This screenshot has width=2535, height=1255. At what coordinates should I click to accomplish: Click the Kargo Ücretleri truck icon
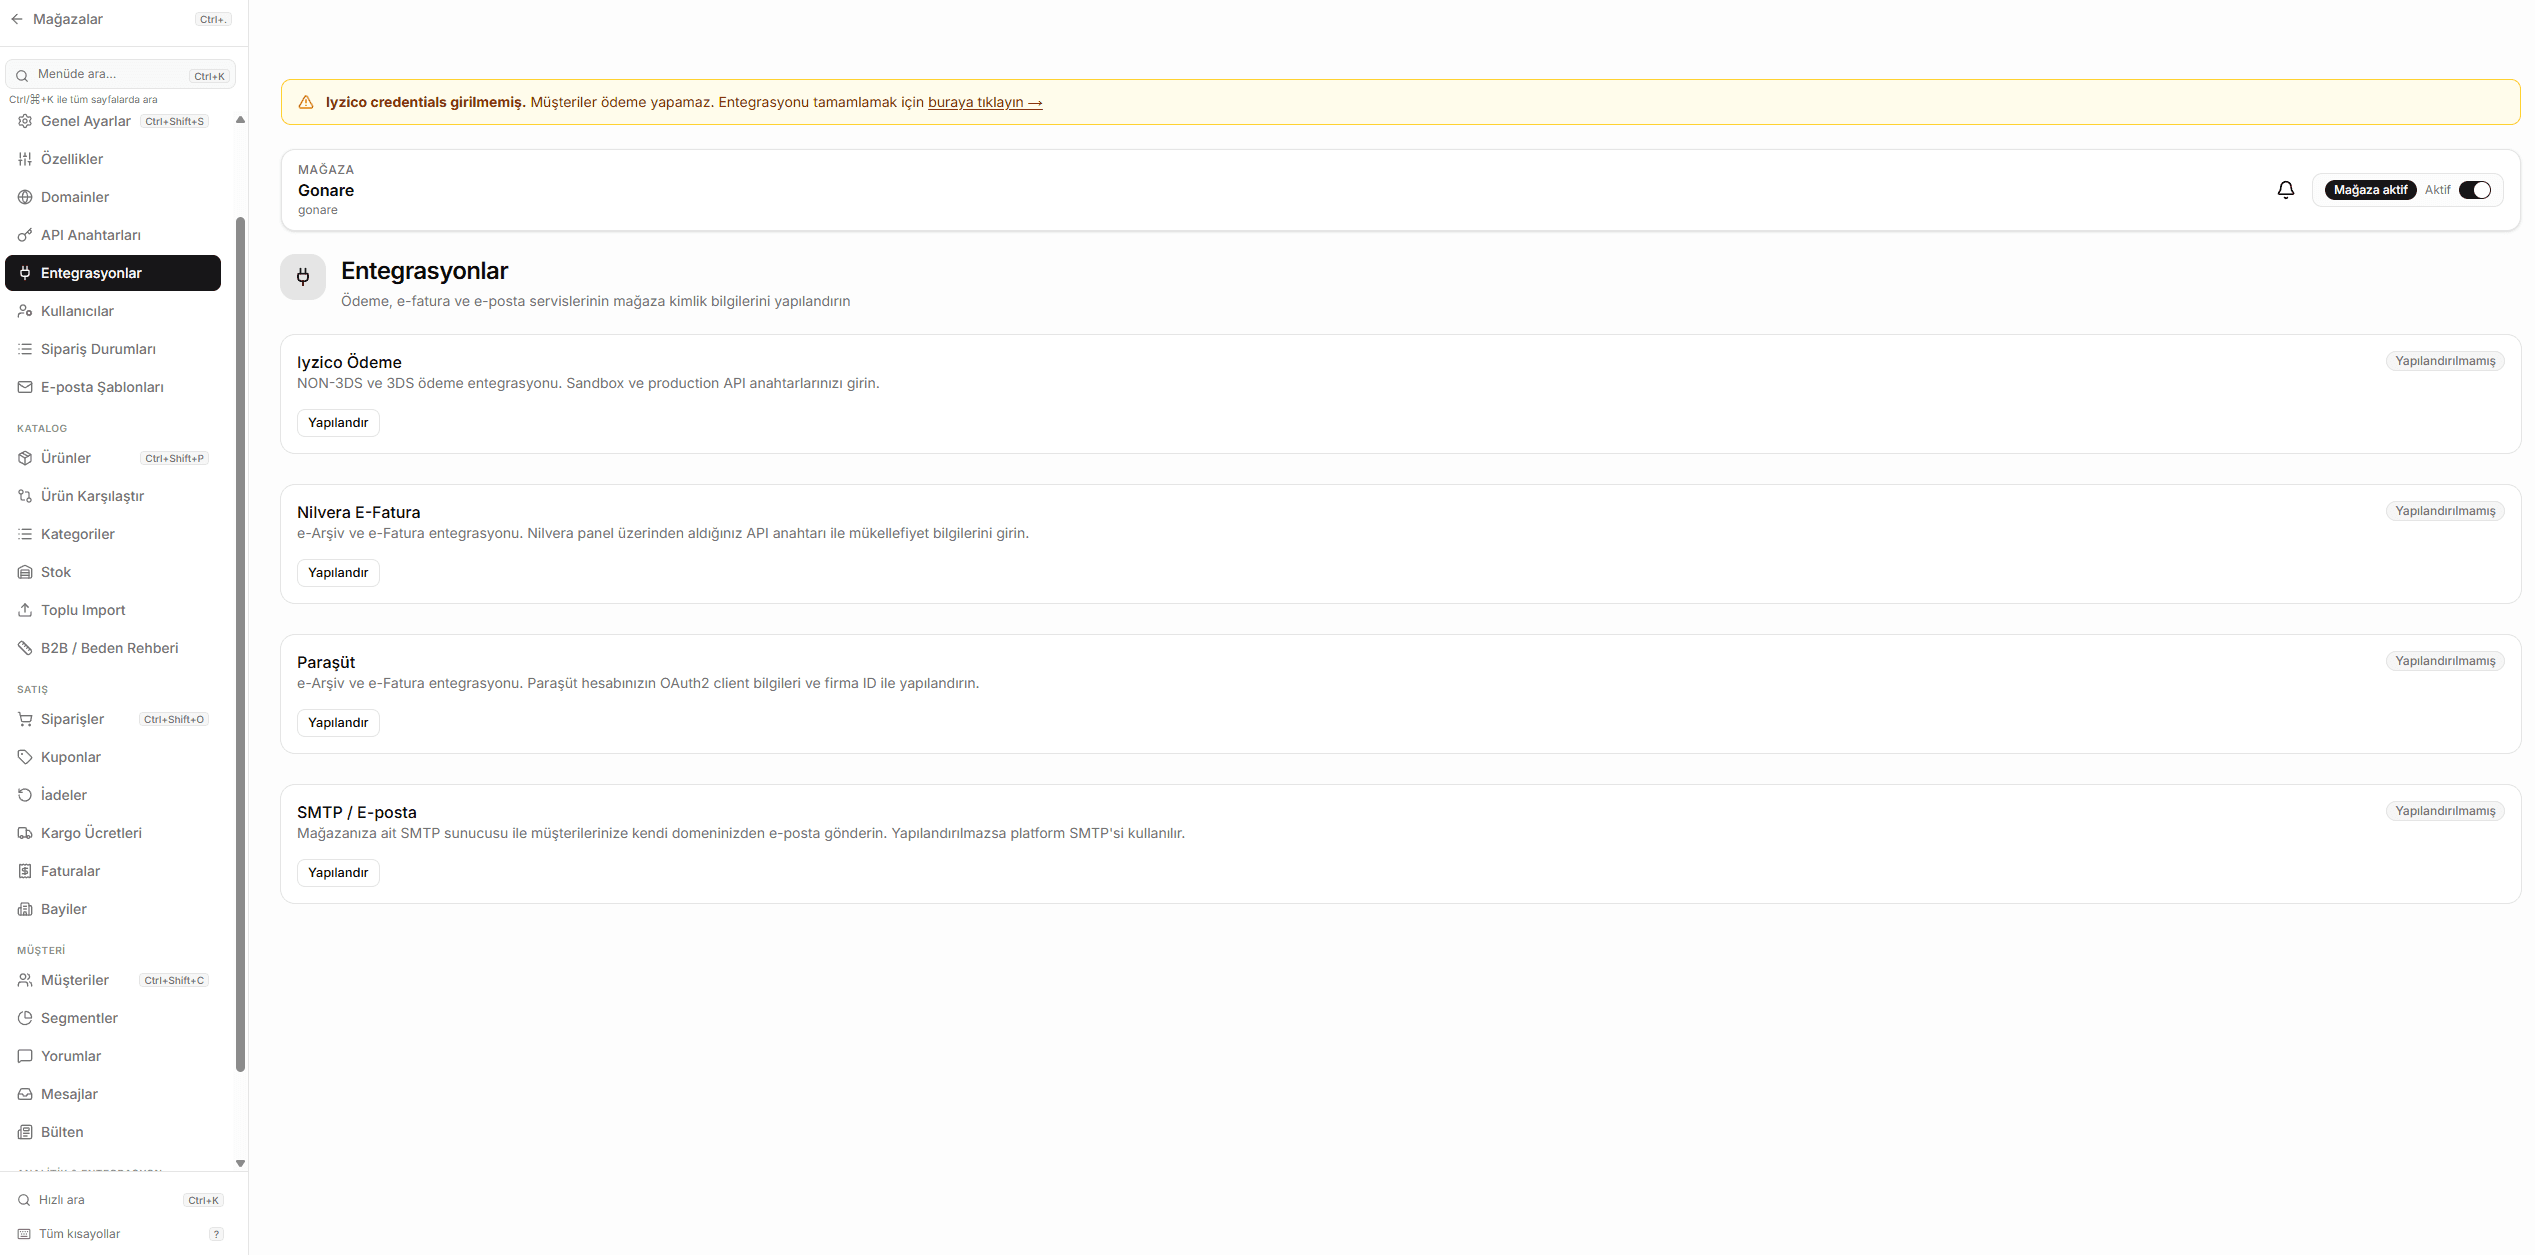[25, 833]
